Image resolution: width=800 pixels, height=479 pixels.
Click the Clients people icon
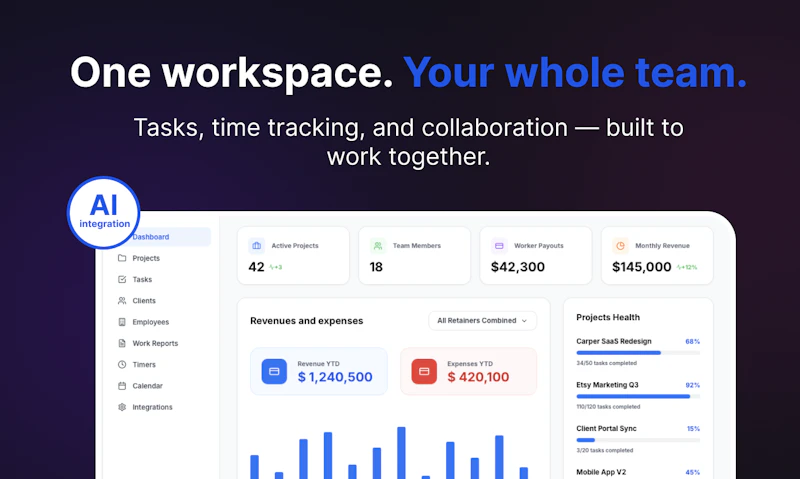click(x=122, y=301)
